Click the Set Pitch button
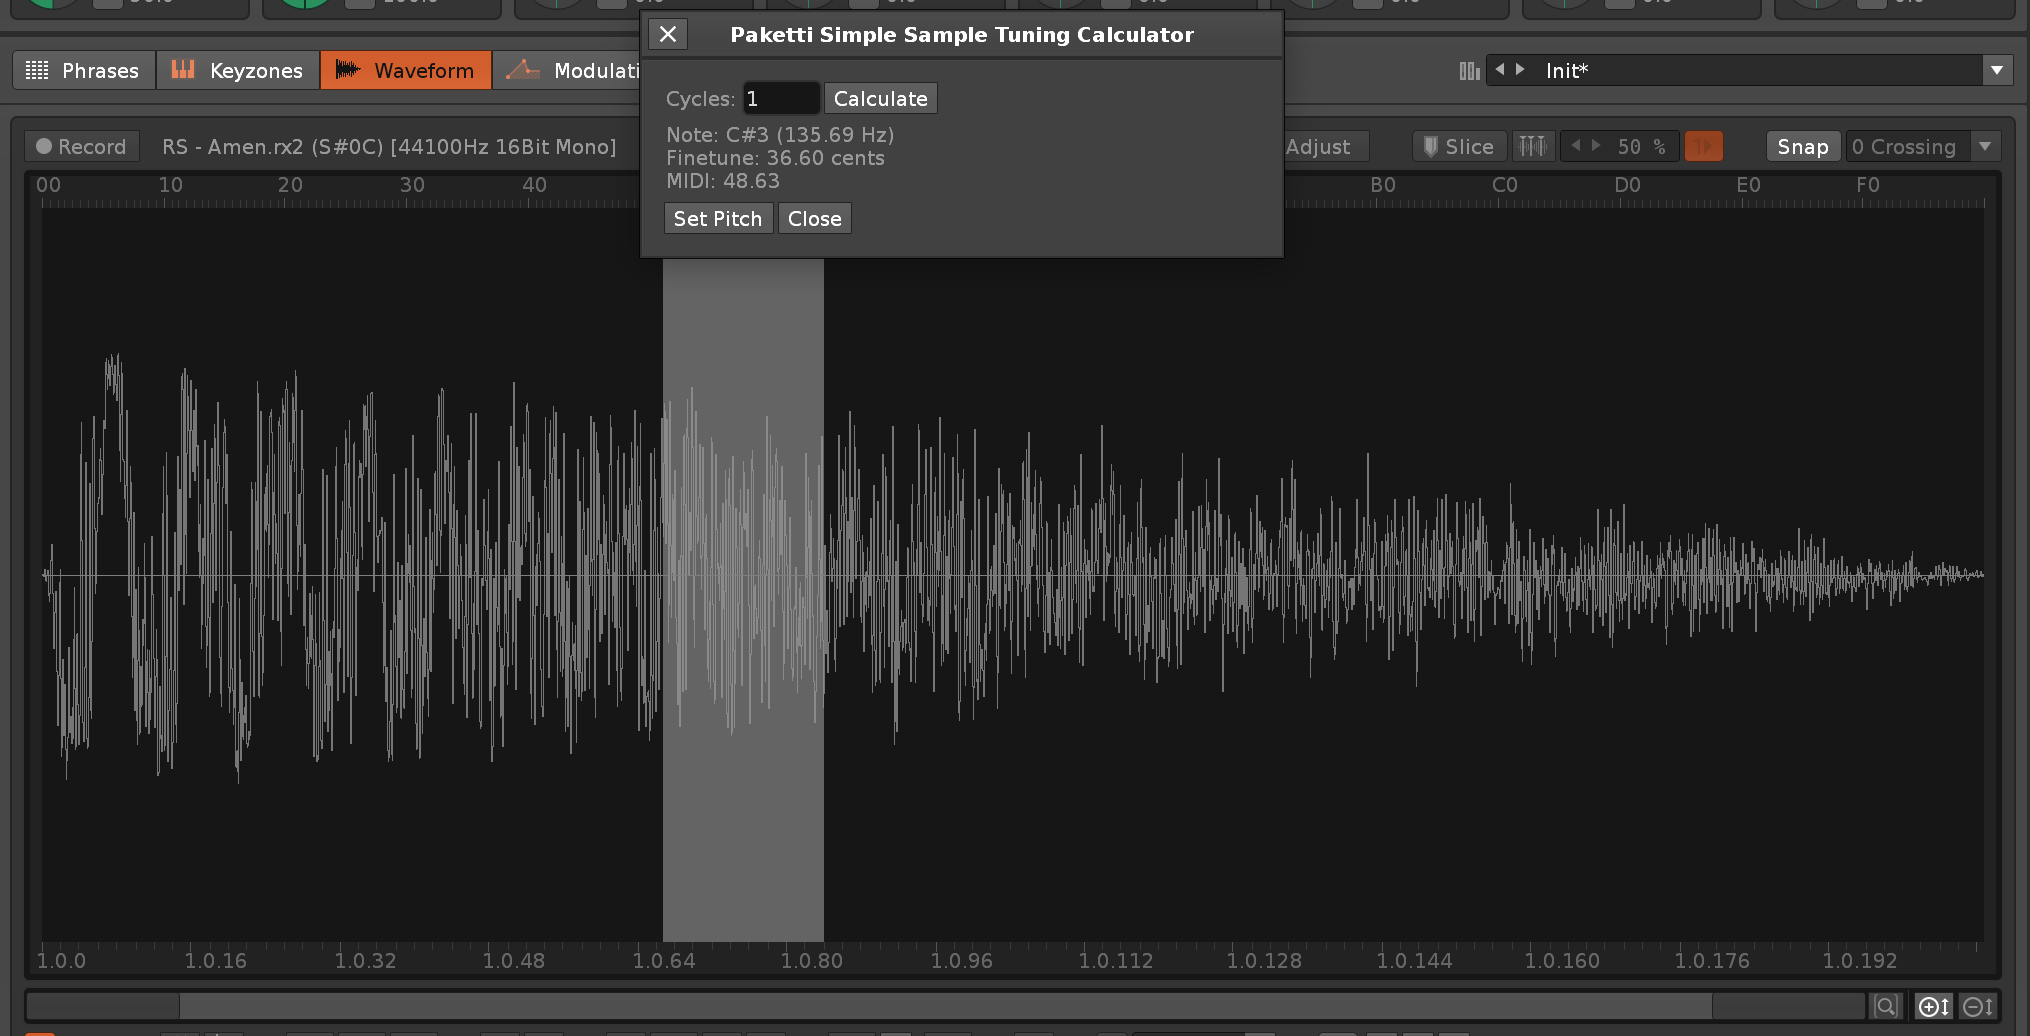This screenshot has height=1036, width=2030. [x=717, y=219]
